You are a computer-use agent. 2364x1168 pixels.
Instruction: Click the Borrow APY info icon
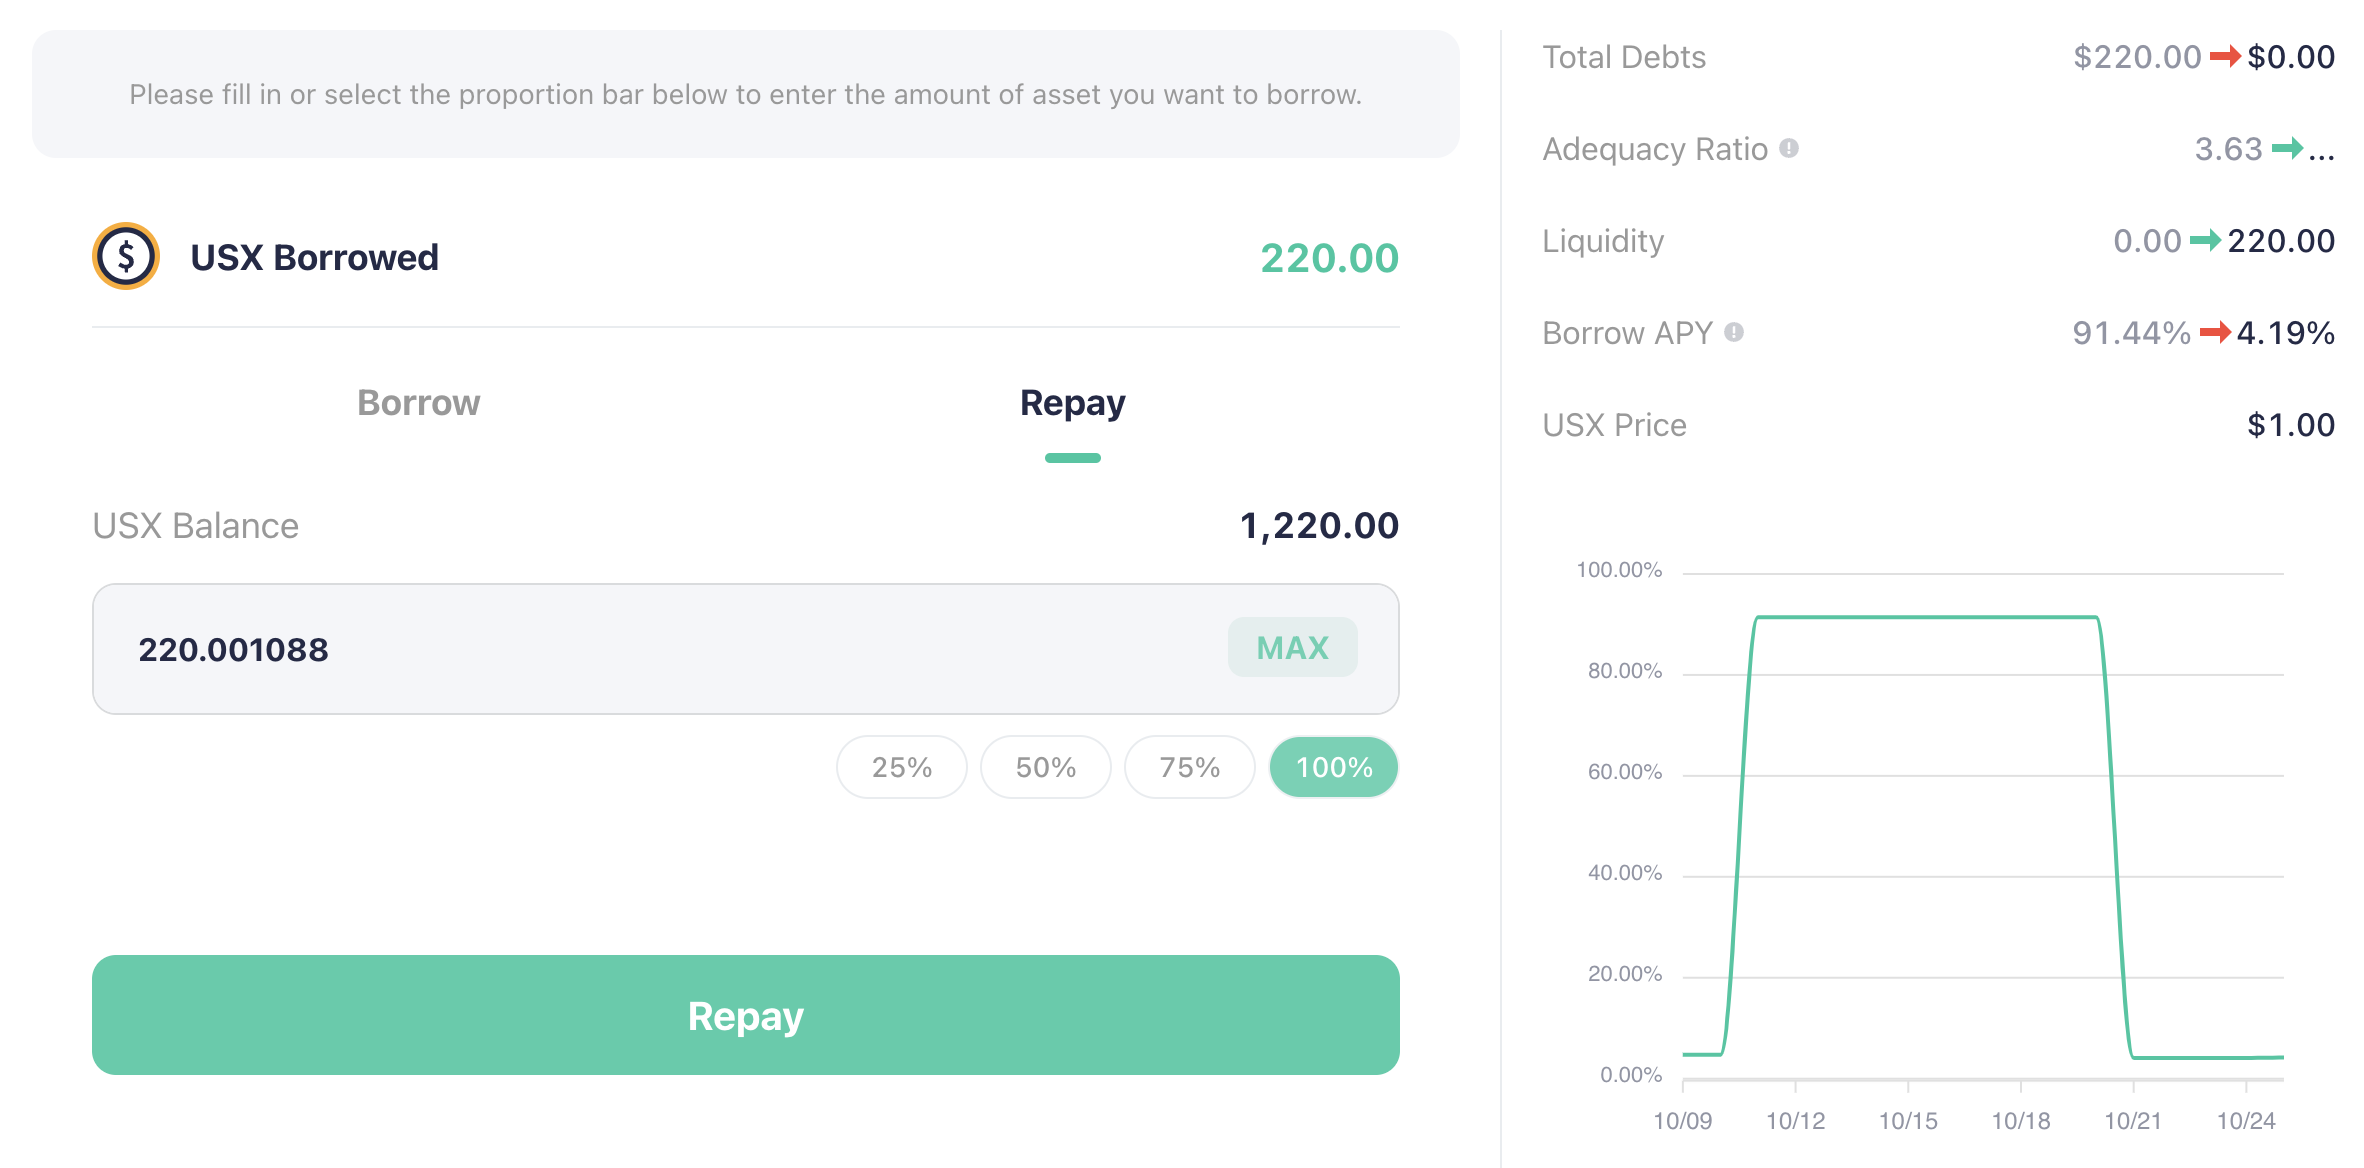click(1734, 332)
